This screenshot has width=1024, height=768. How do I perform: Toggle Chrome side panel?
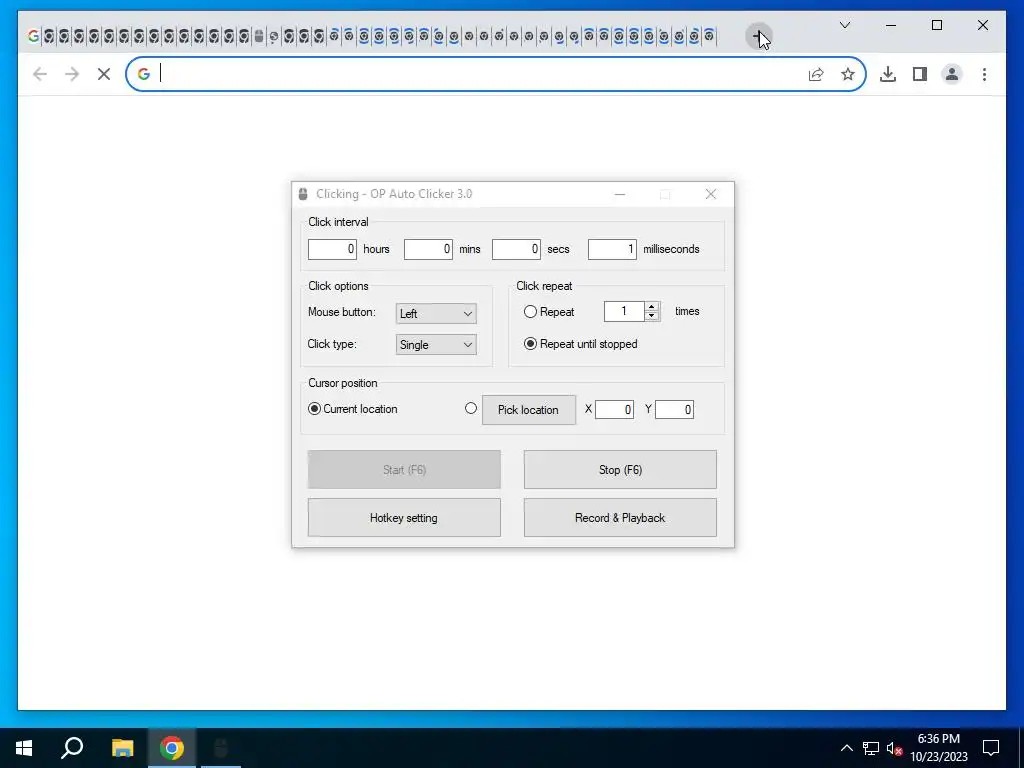(x=920, y=74)
